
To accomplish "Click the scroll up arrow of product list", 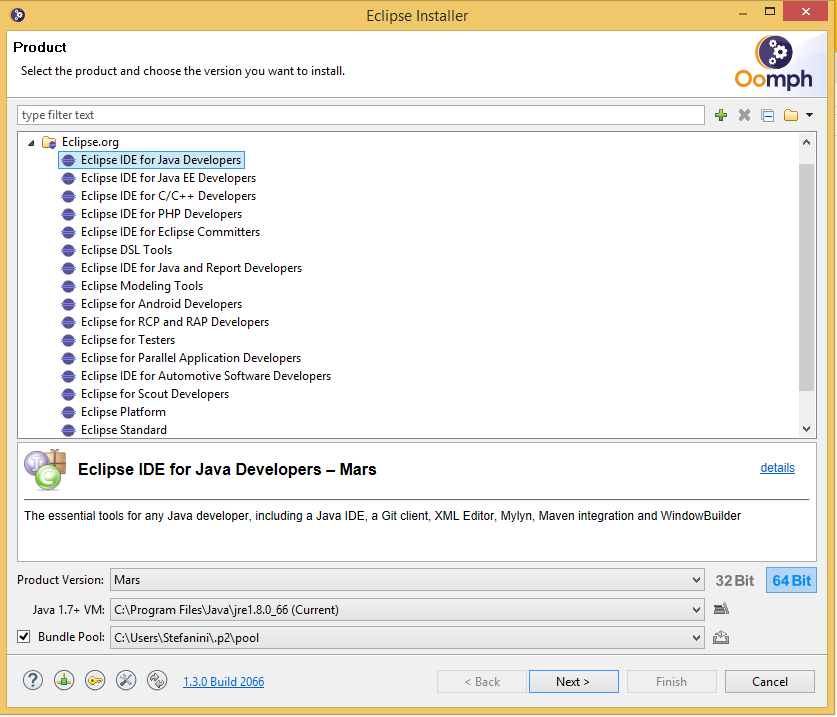I will [x=806, y=142].
